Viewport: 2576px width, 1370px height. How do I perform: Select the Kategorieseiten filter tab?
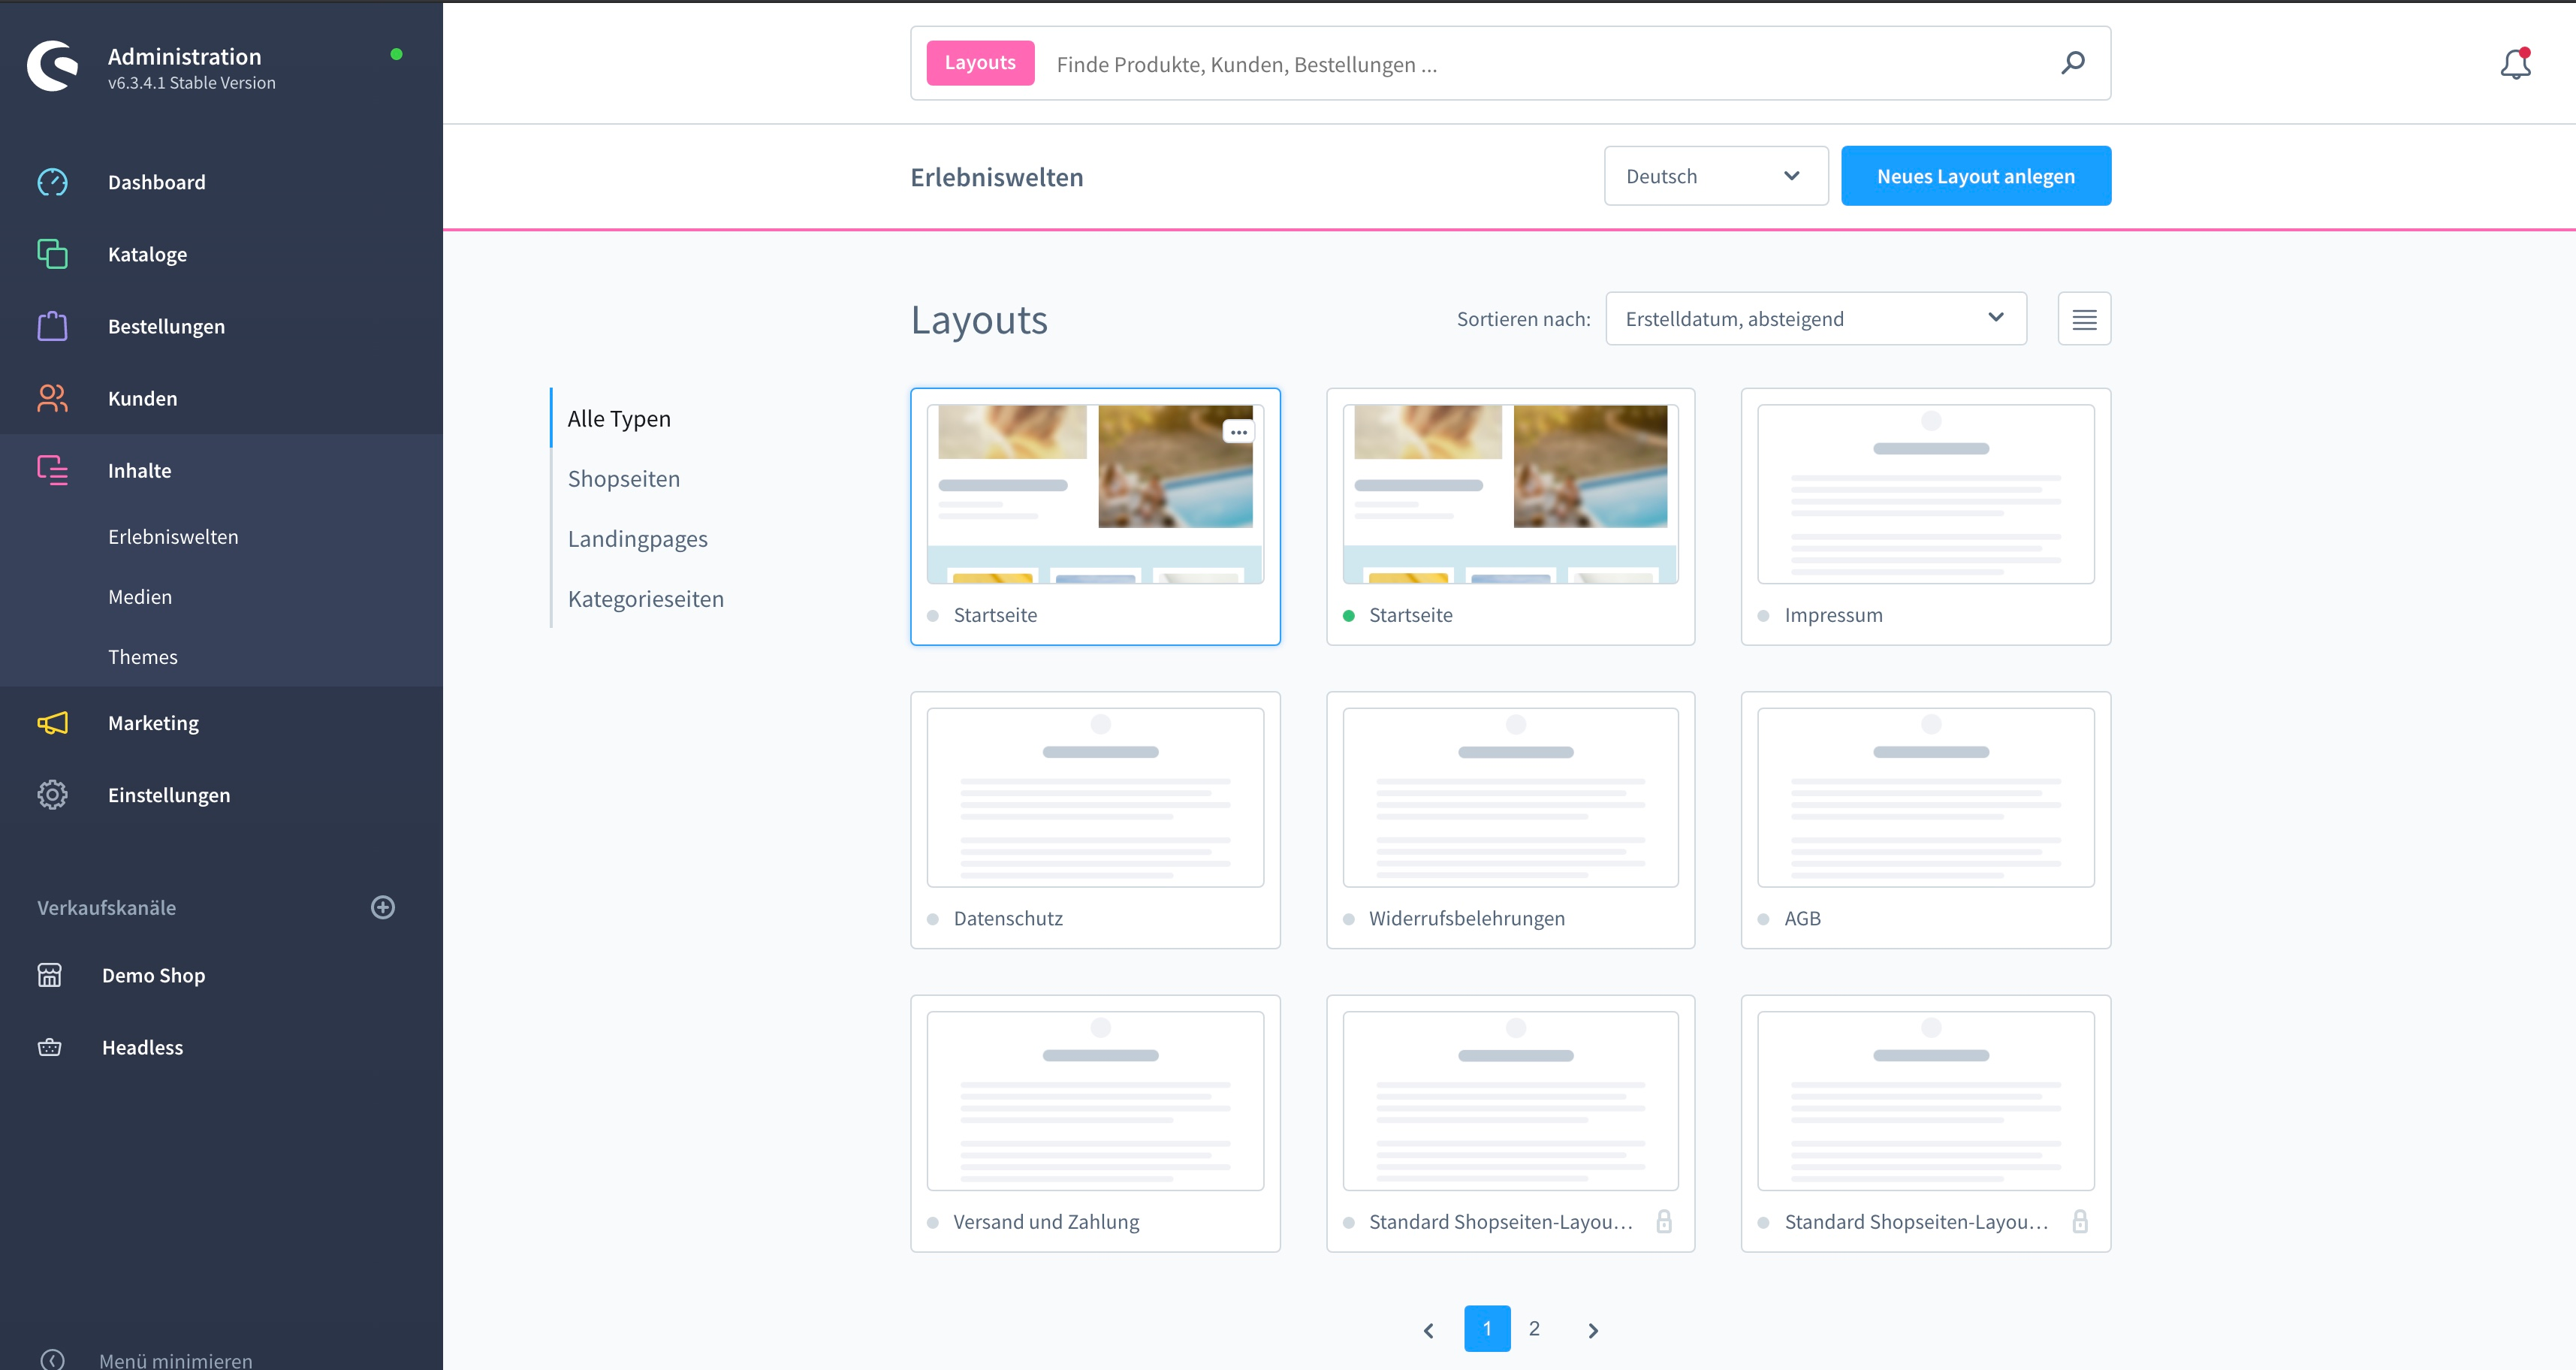(646, 598)
